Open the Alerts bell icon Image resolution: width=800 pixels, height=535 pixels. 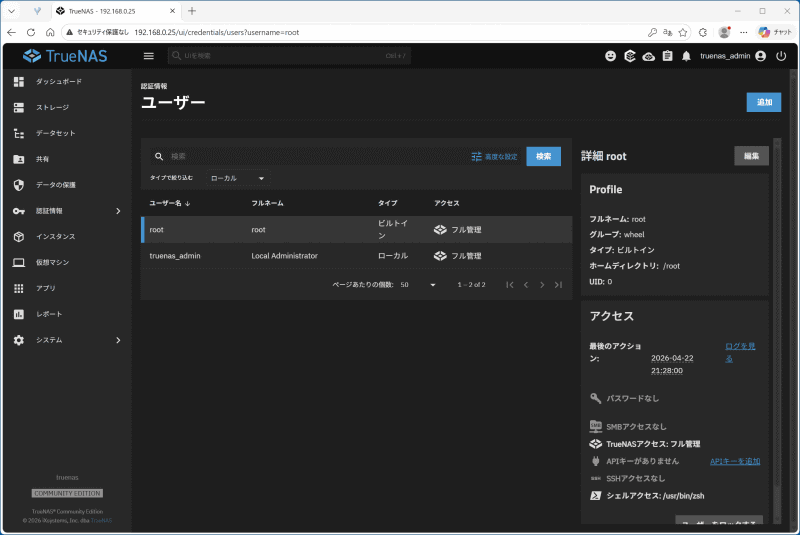pyautogui.click(x=686, y=56)
